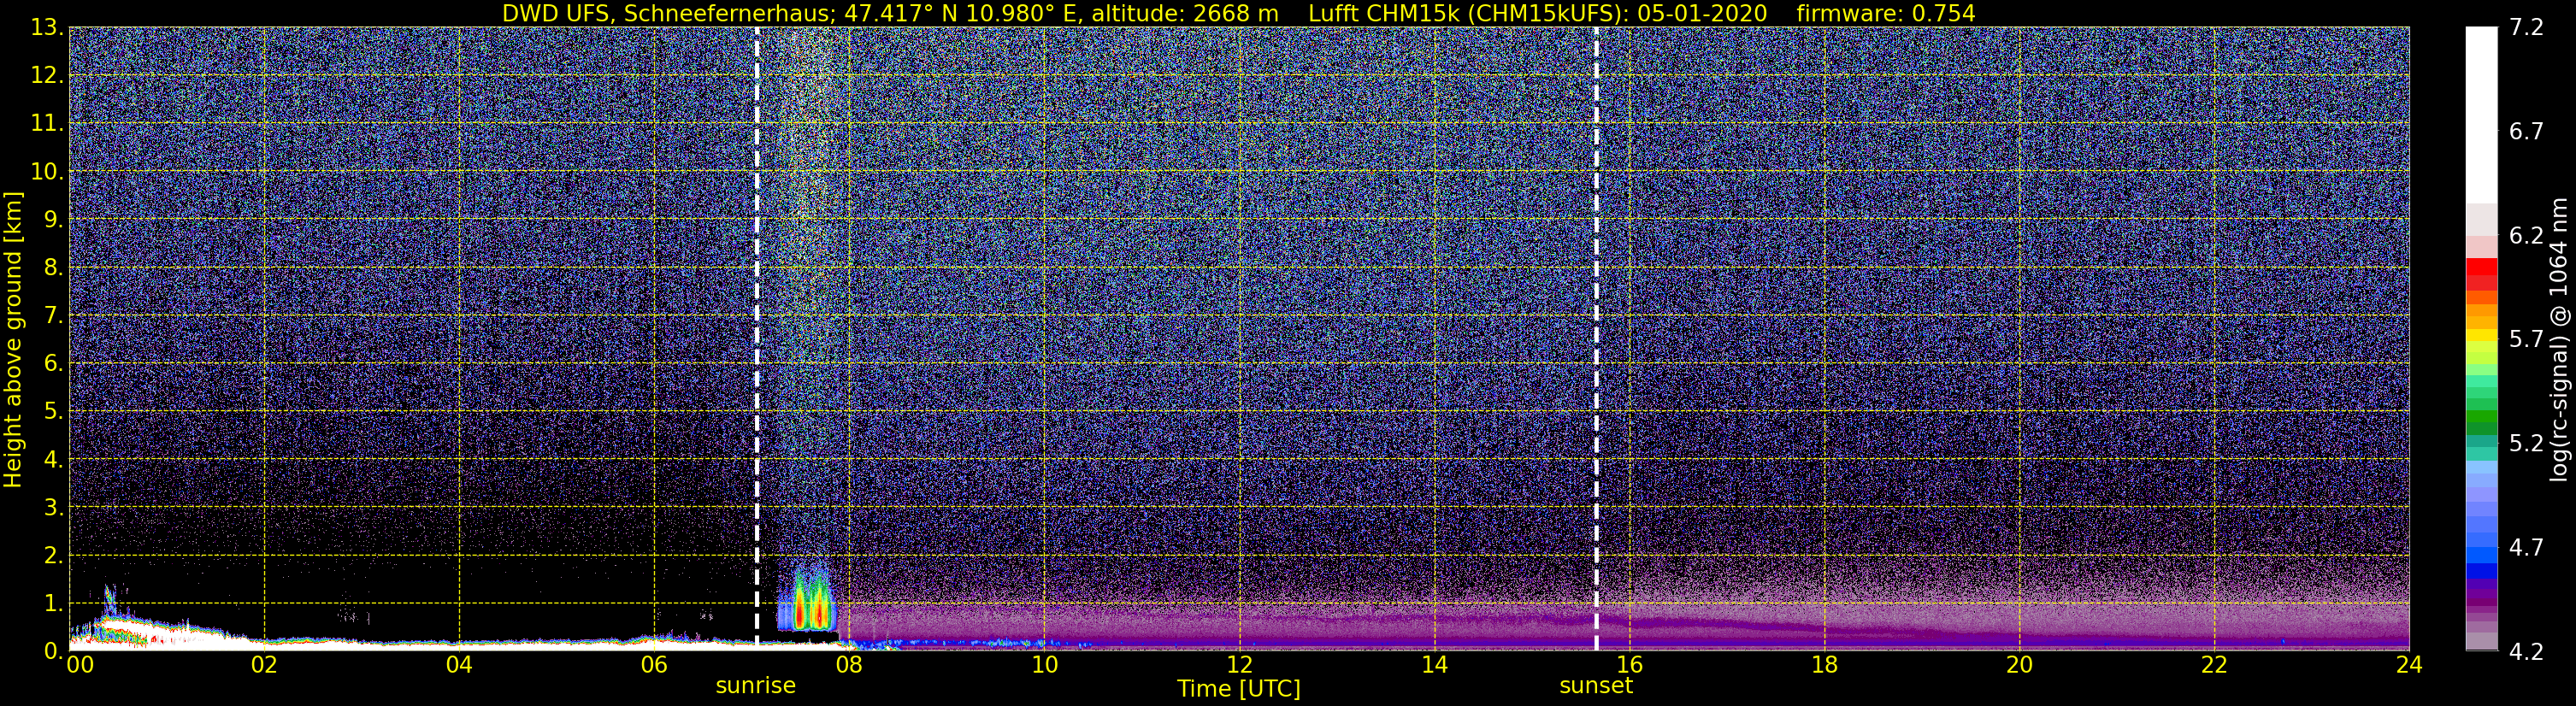Click the 'sunset' label below the time axis

(1596, 686)
